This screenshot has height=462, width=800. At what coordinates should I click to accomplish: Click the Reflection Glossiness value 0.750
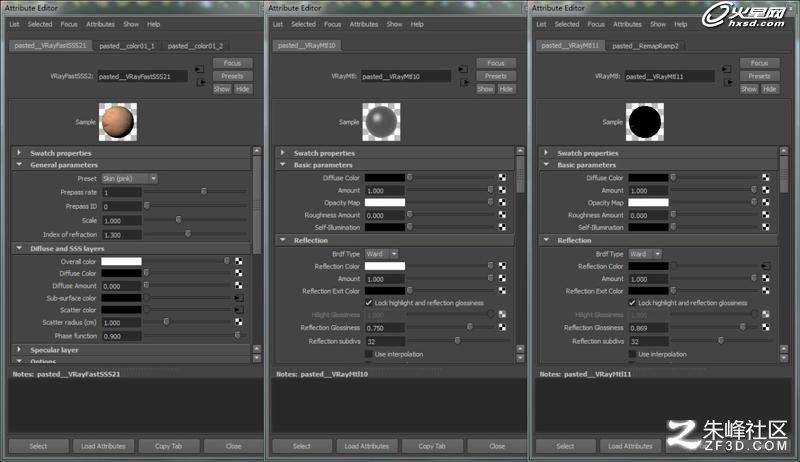tap(385, 328)
